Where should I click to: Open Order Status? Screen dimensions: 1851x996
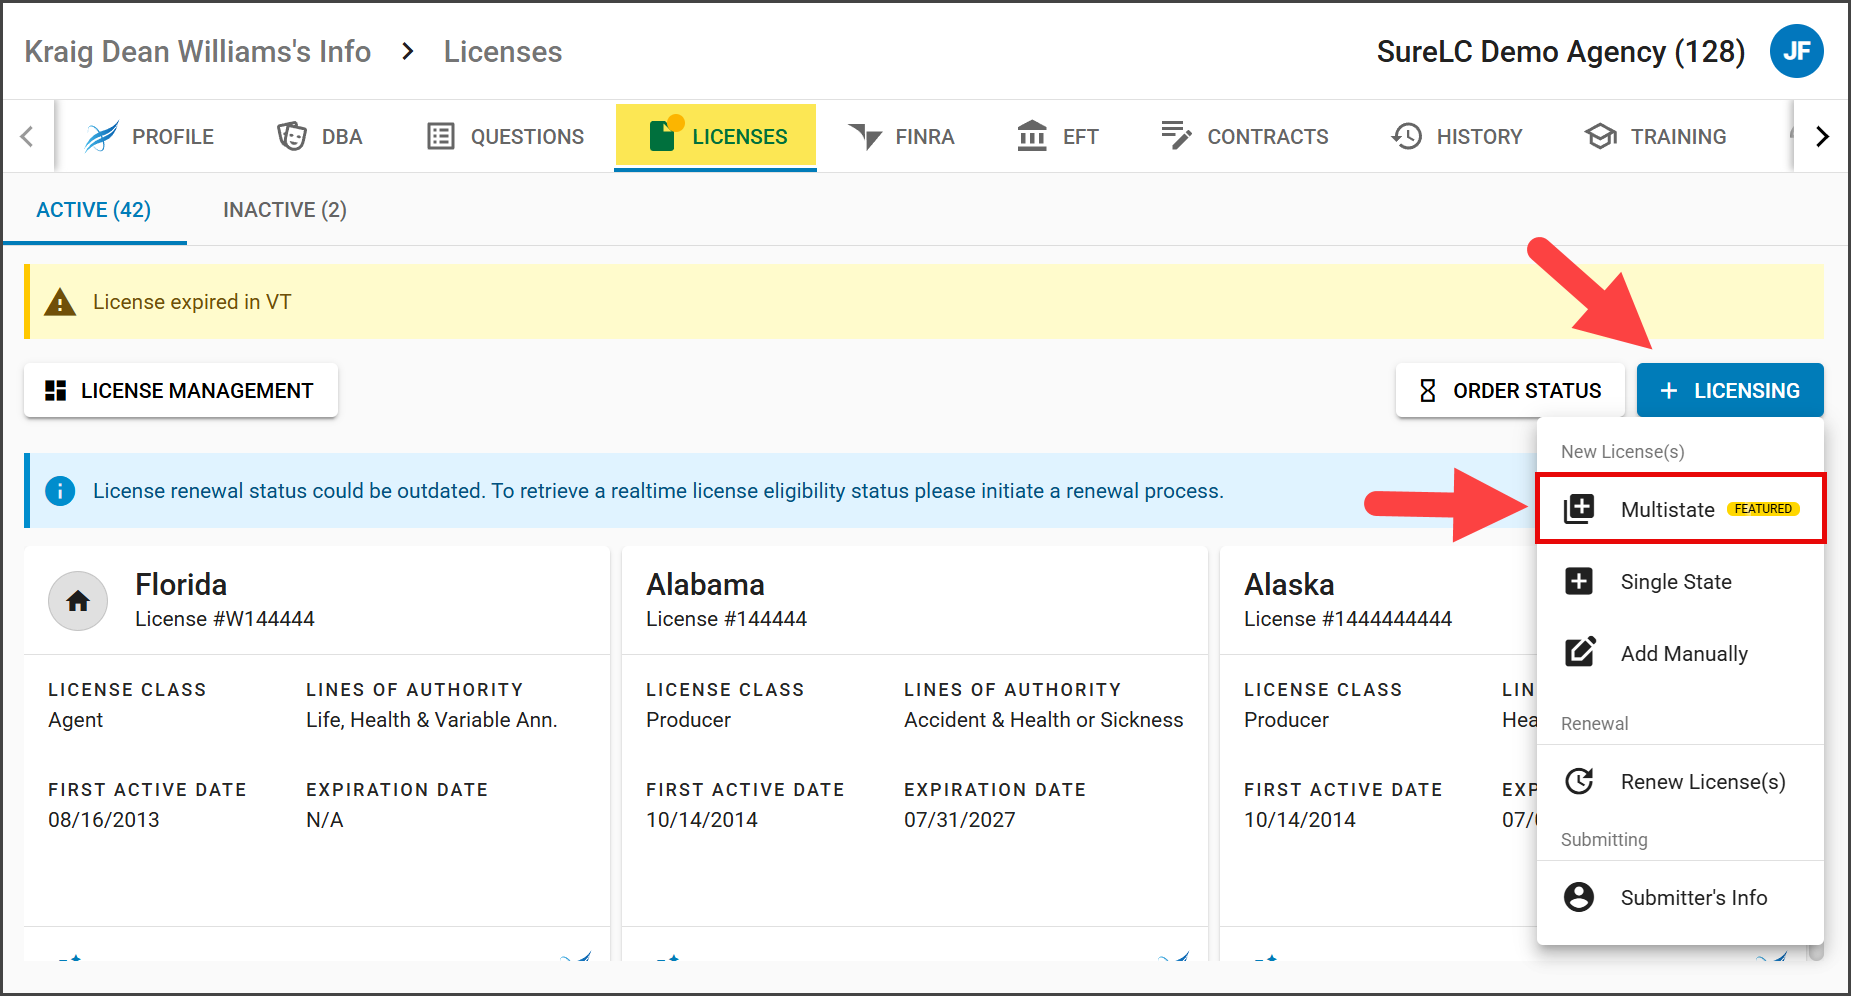[x=1510, y=390]
